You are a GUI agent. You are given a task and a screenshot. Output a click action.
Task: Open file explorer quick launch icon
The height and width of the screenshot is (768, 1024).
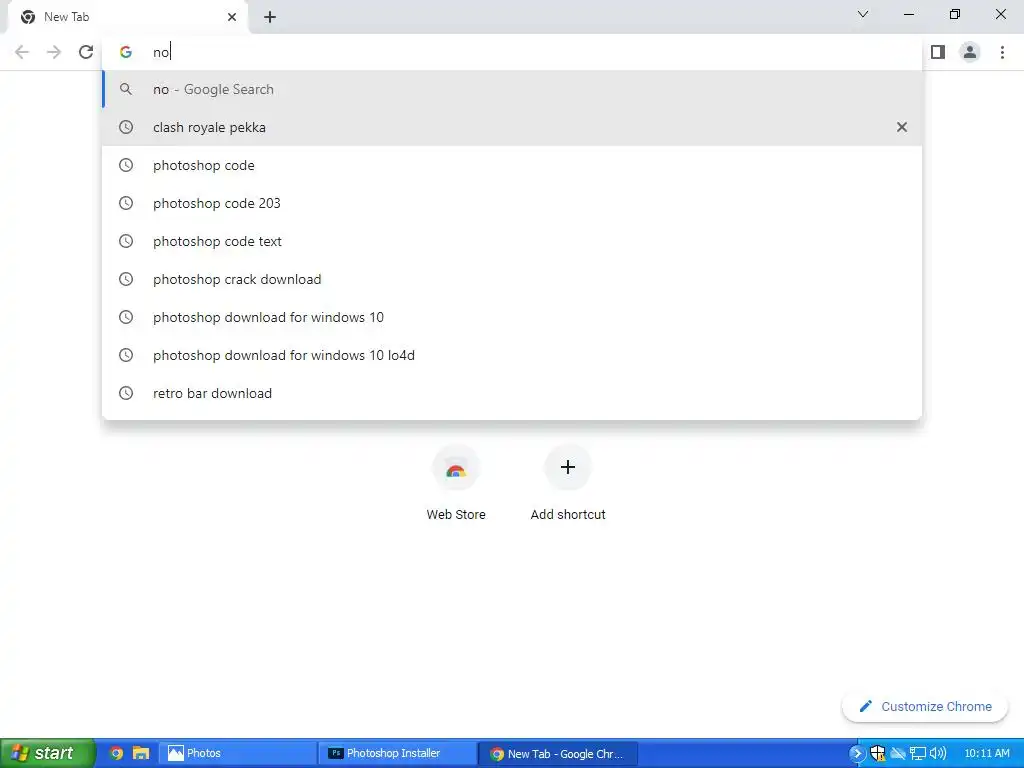pos(140,753)
